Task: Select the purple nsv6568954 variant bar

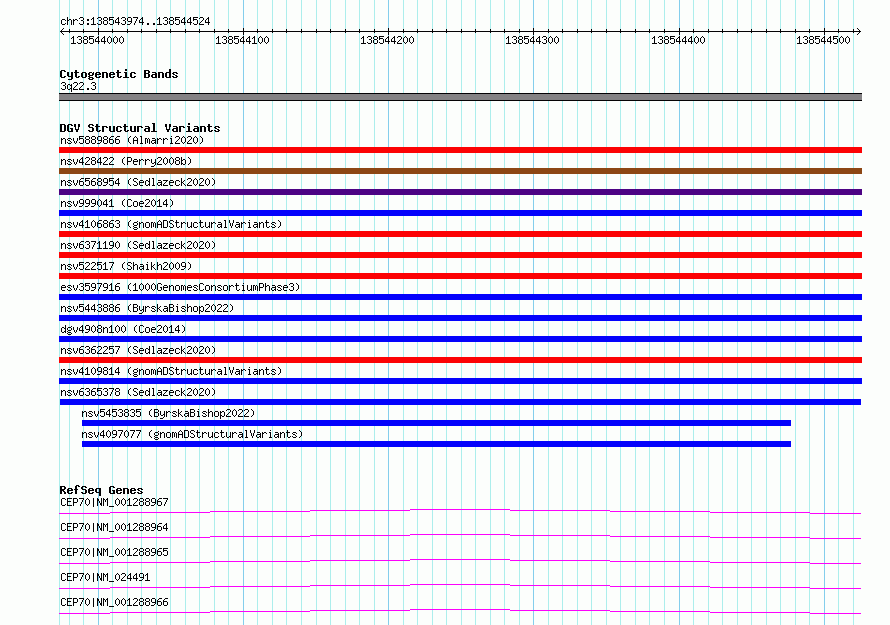Action: [x=460, y=192]
